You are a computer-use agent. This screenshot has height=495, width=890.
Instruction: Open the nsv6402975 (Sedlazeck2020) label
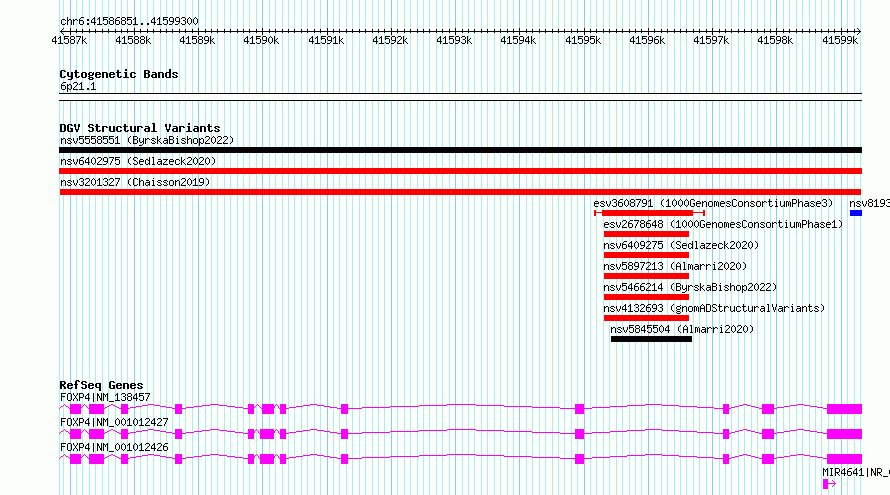click(138, 161)
